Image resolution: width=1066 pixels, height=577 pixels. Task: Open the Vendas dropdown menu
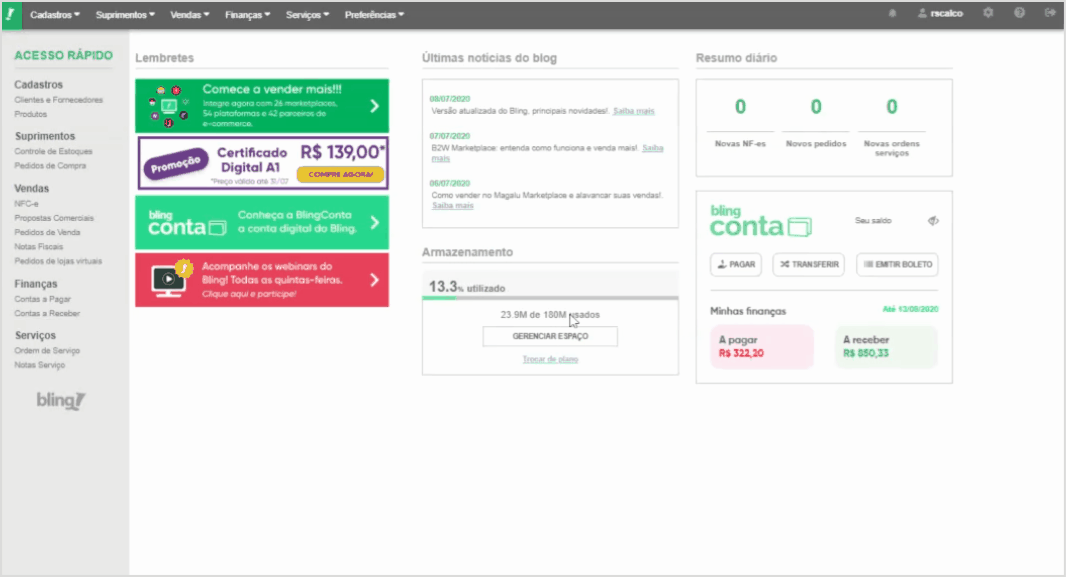click(190, 14)
